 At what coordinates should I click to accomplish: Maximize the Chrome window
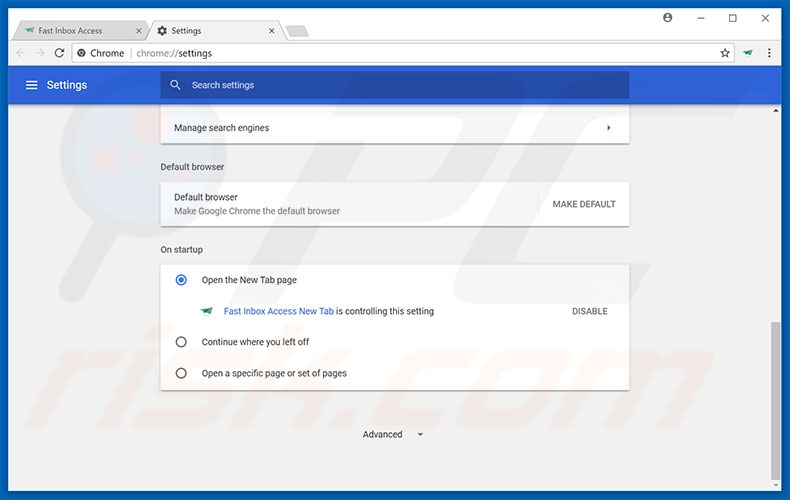click(733, 18)
